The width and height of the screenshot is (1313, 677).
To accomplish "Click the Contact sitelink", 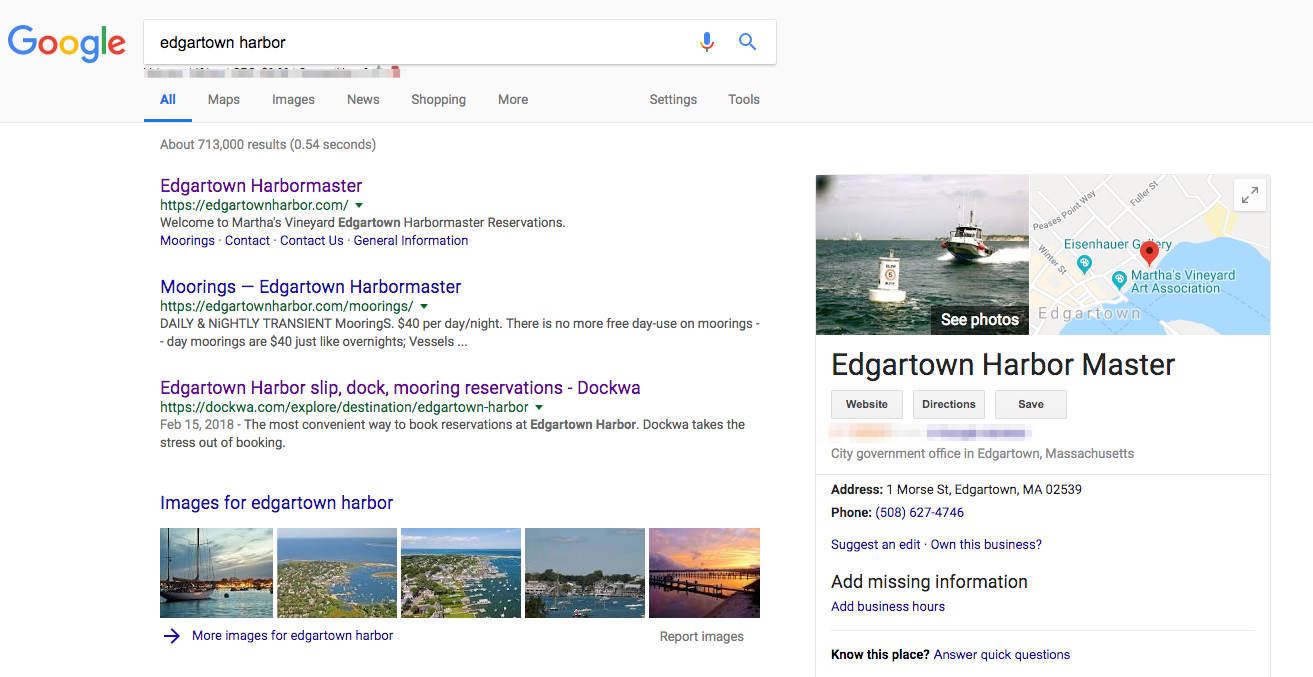I will click(x=247, y=241).
